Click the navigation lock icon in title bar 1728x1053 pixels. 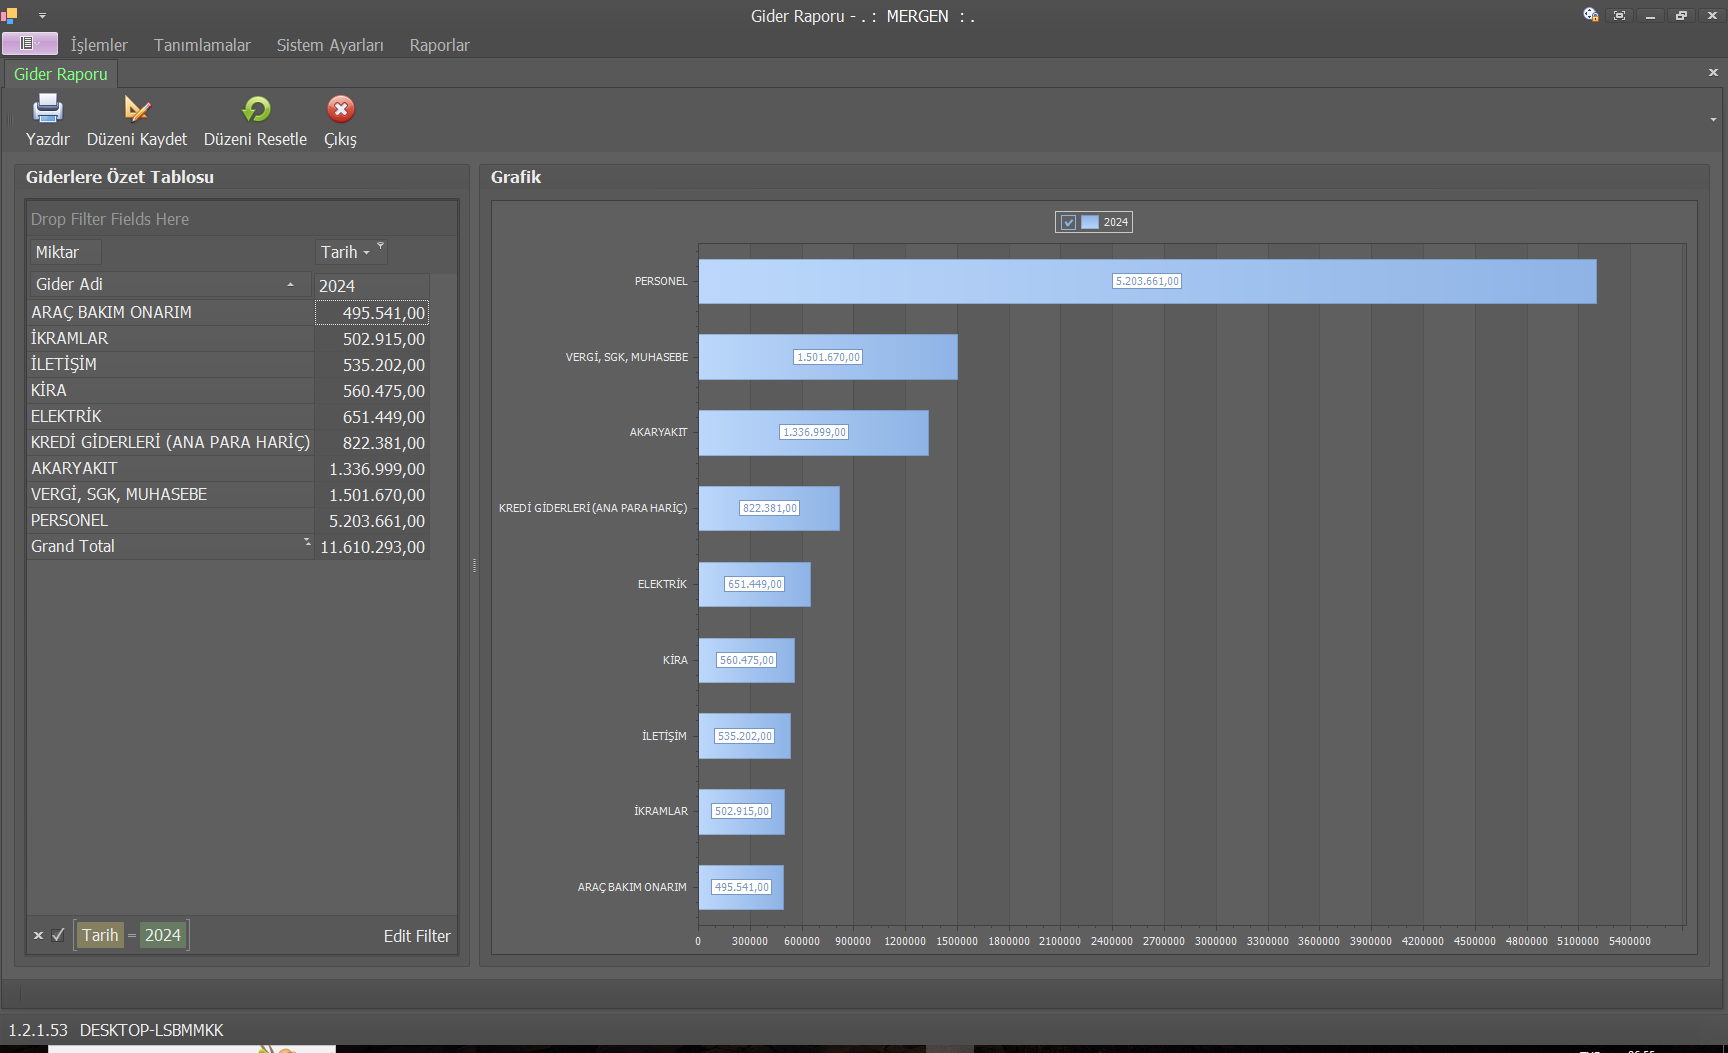[x=1590, y=15]
